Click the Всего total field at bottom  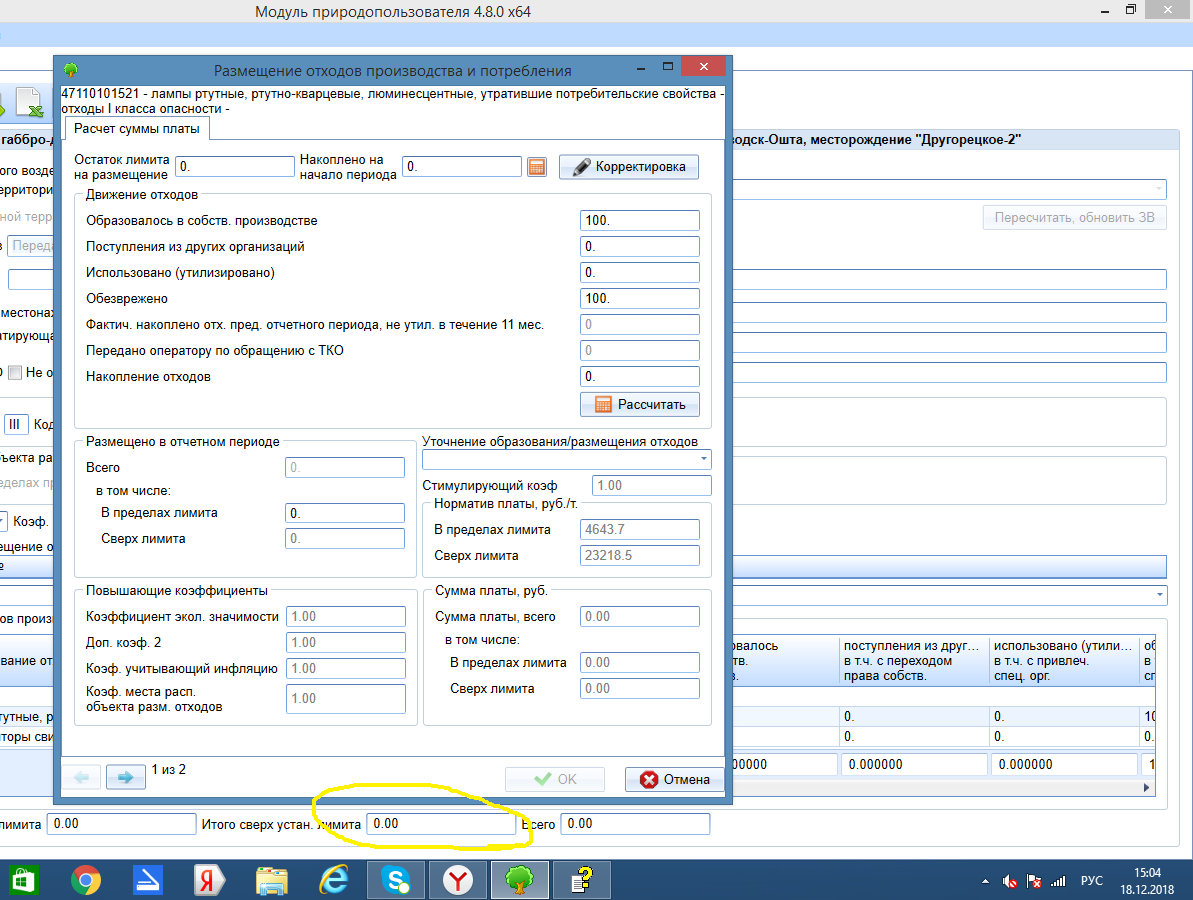pos(635,824)
